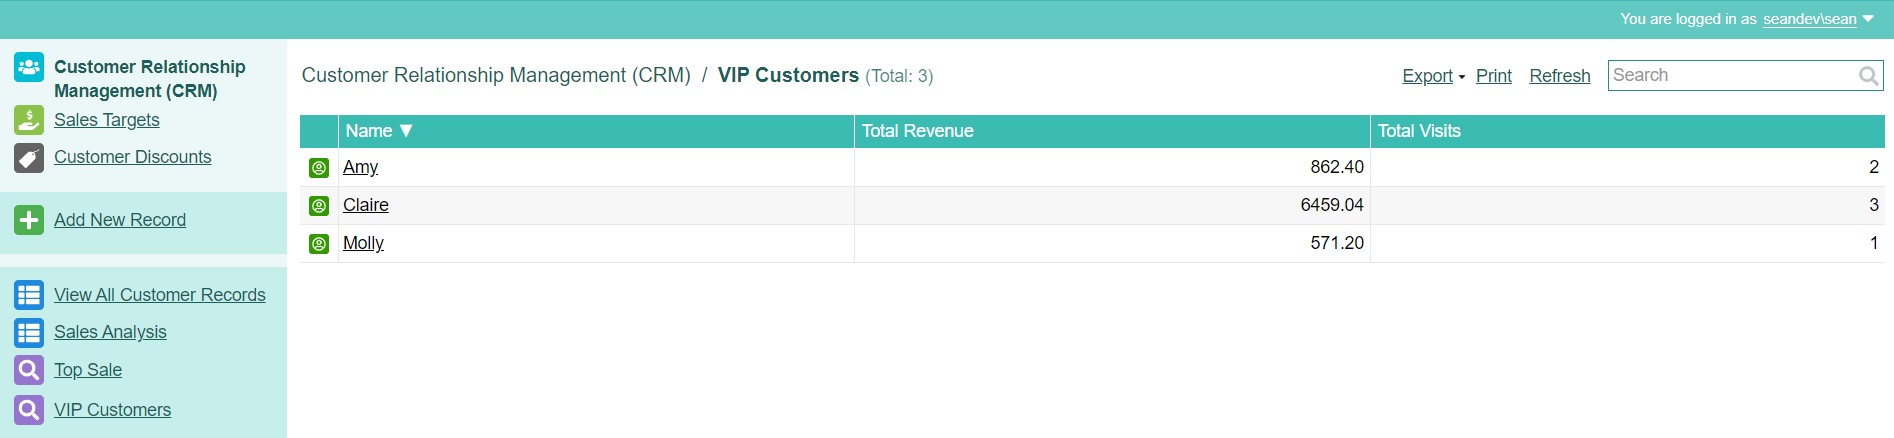
Task: Click the Refresh link
Action: coord(1559,76)
